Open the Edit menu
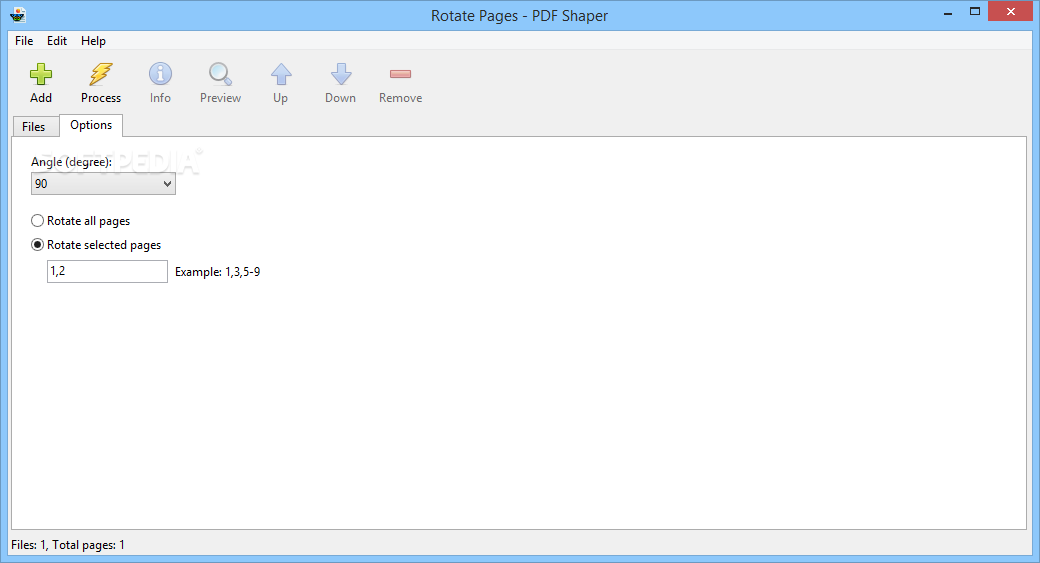The height and width of the screenshot is (563, 1040). point(56,40)
